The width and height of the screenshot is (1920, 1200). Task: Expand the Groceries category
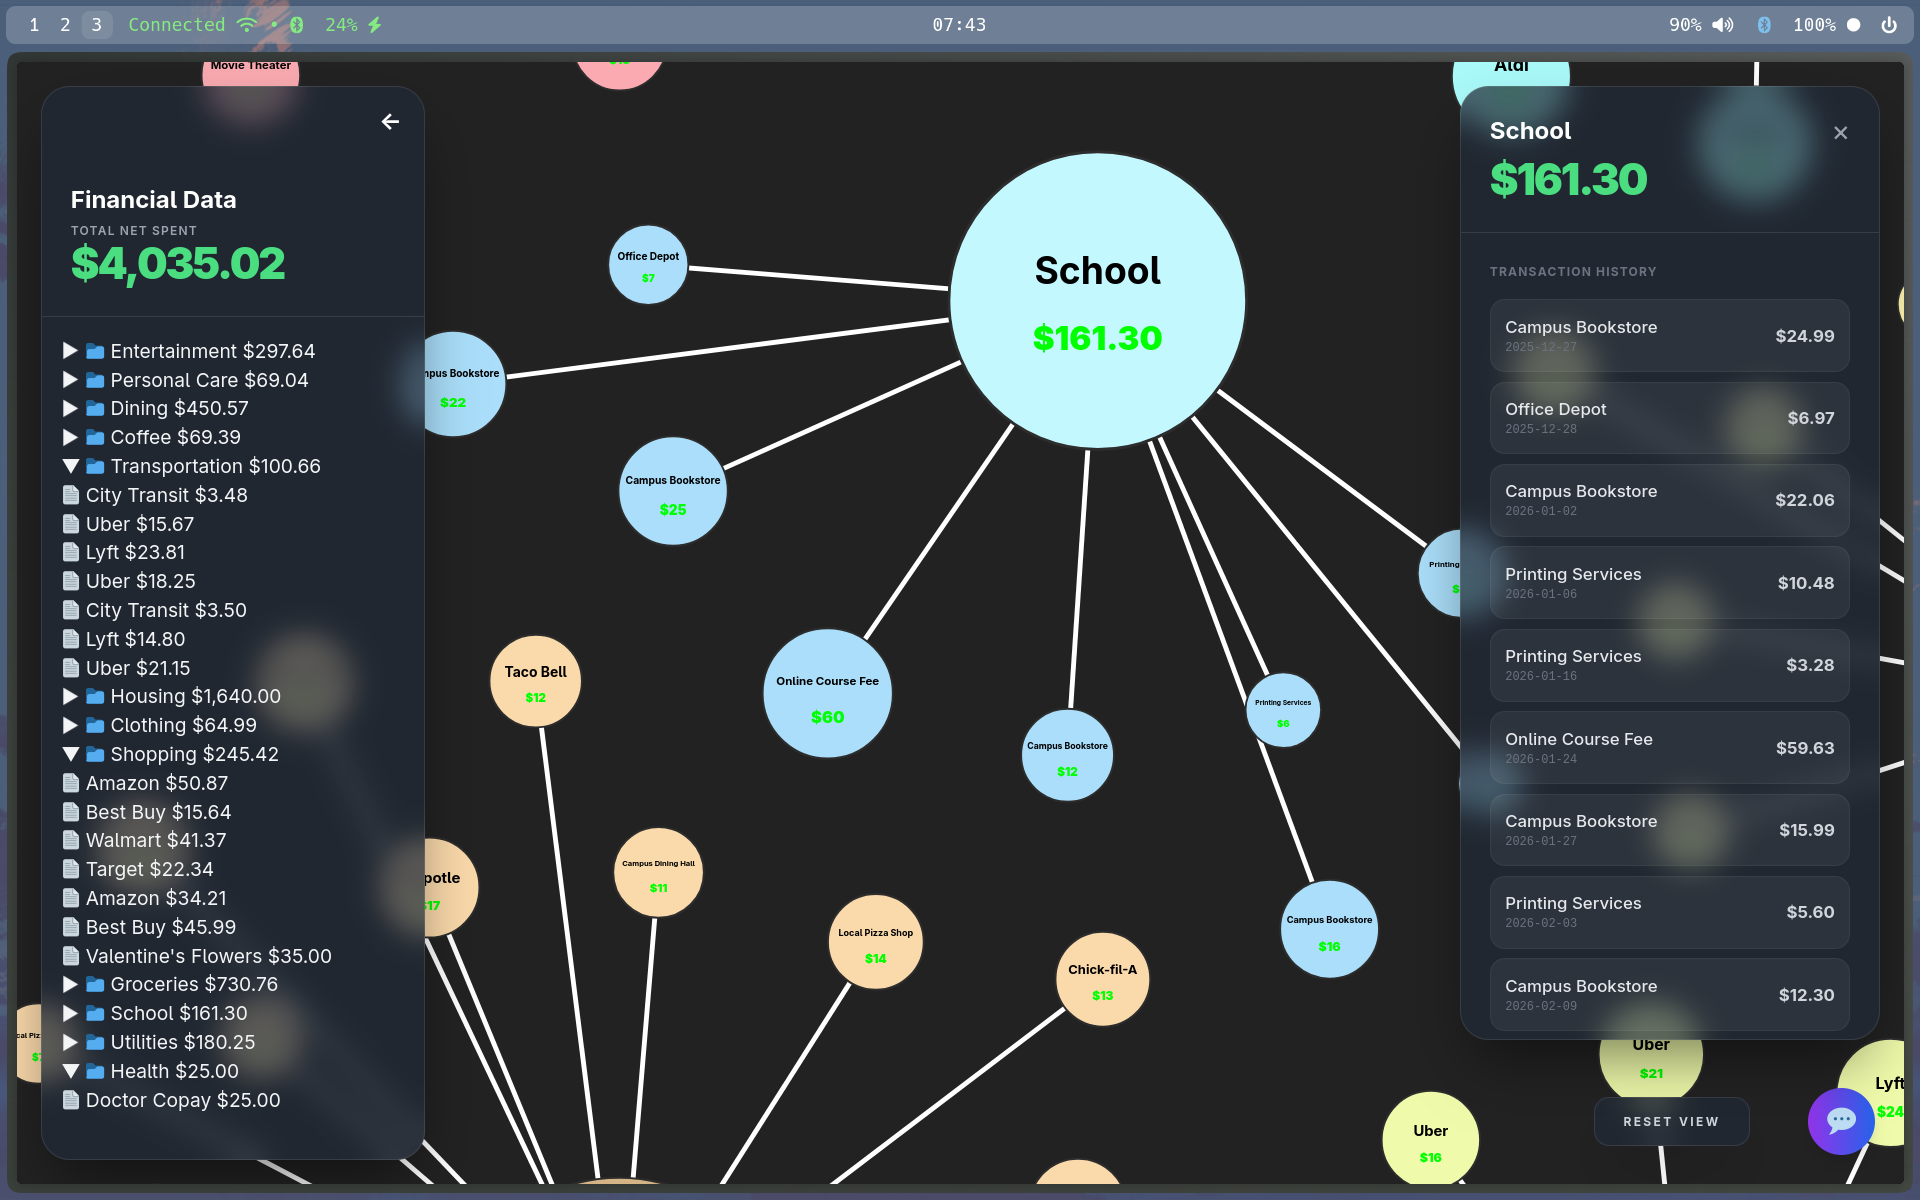pos(70,984)
